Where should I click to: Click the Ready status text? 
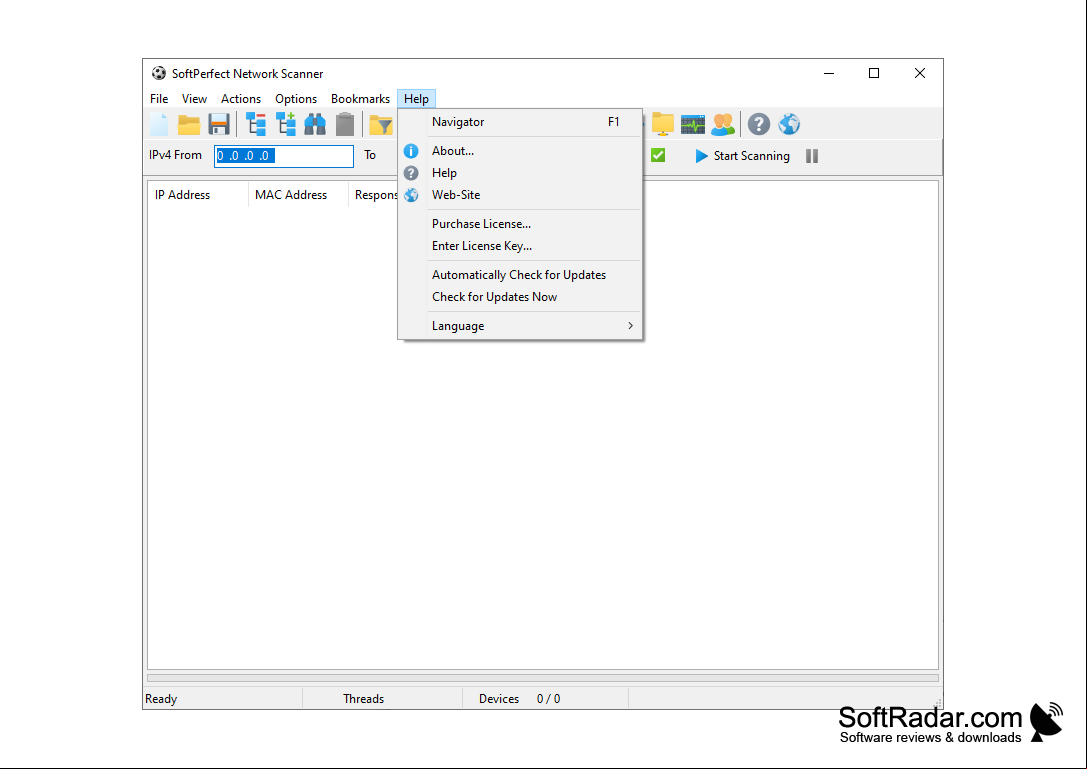[161, 699]
